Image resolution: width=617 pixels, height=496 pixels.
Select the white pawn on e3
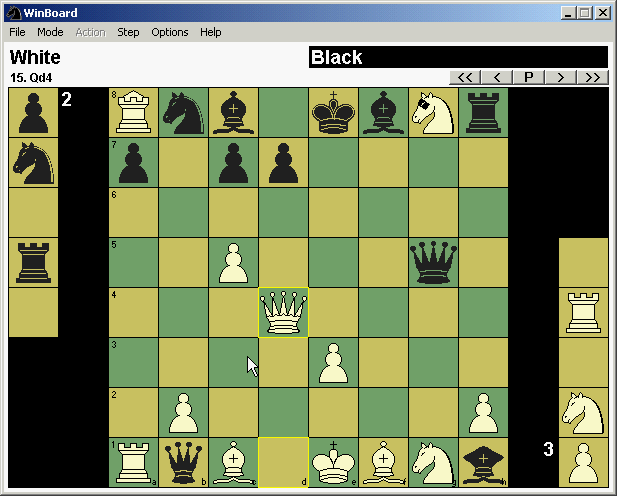pyautogui.click(x=333, y=363)
